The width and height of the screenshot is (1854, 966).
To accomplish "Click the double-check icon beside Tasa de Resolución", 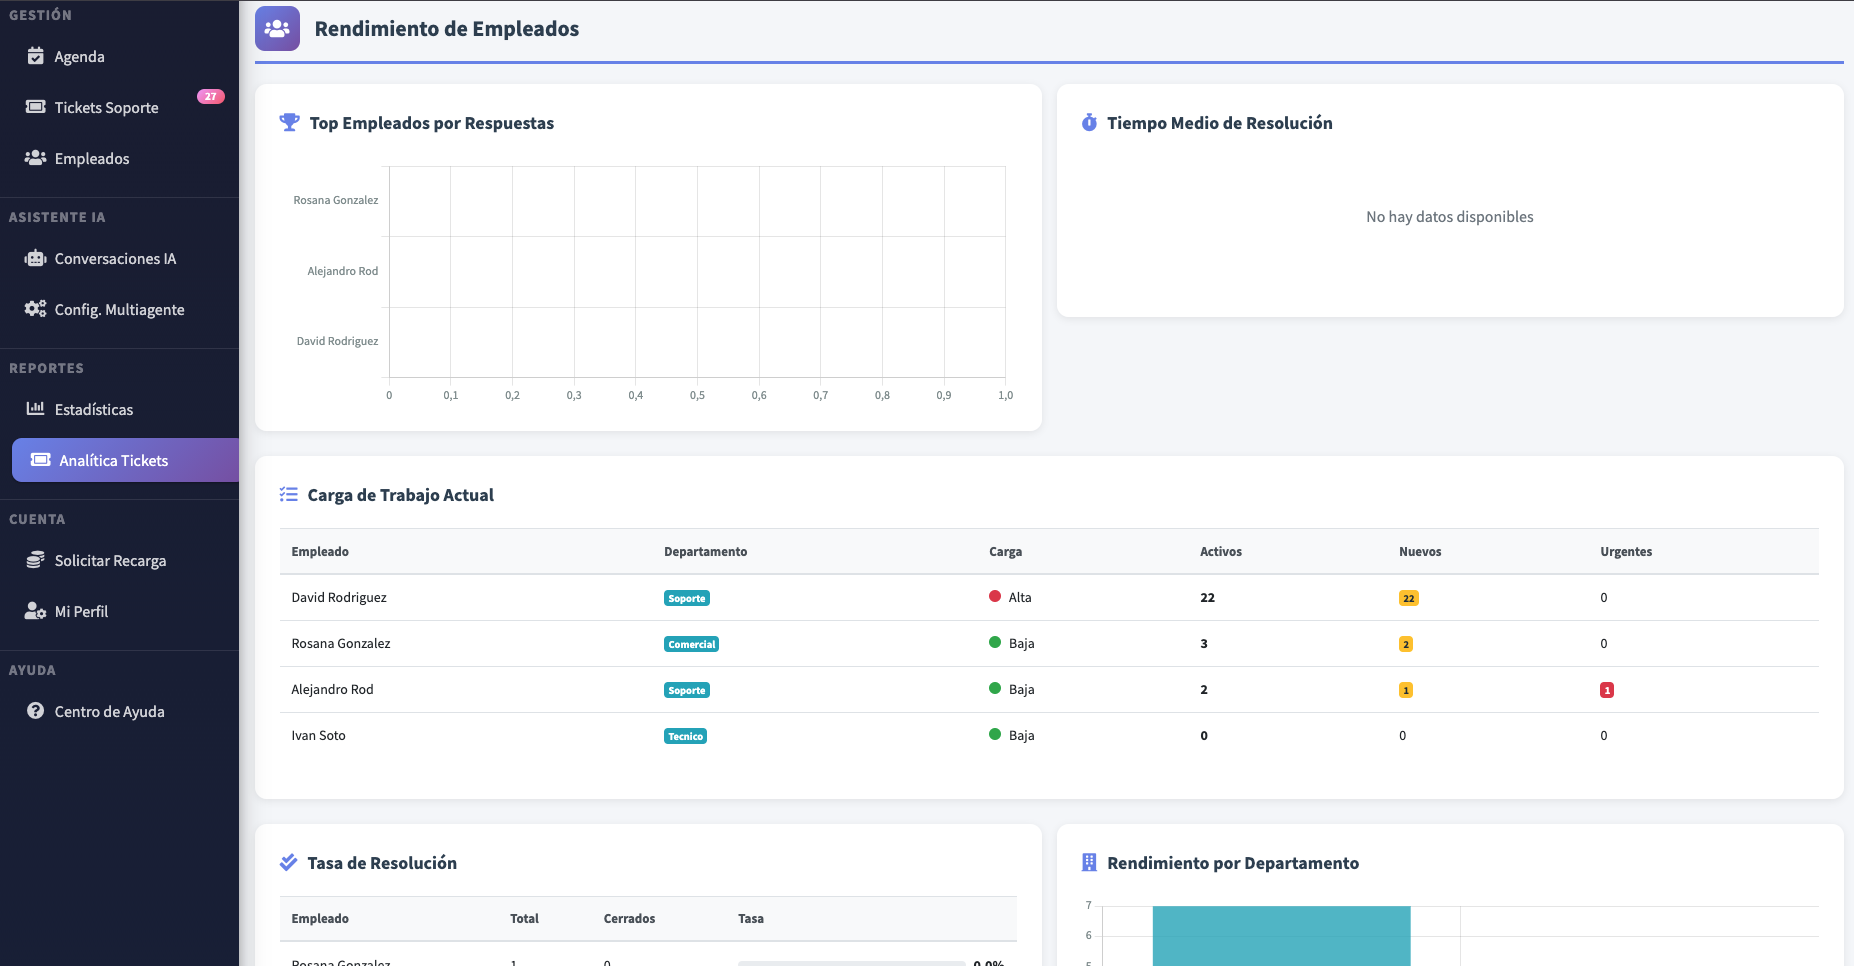I will 290,862.
